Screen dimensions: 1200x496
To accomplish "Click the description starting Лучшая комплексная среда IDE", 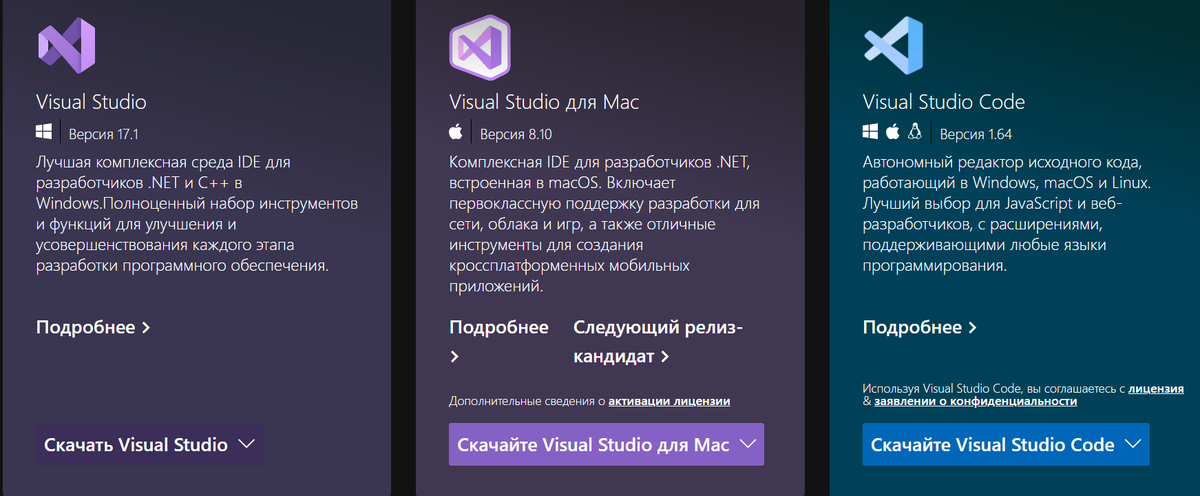I will (x=196, y=213).
